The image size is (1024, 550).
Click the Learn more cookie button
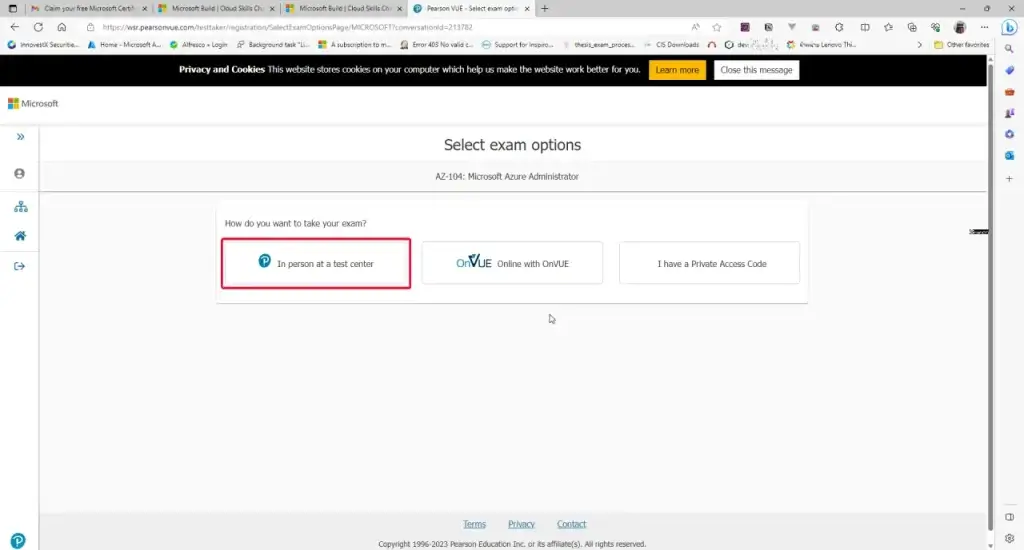pos(677,70)
